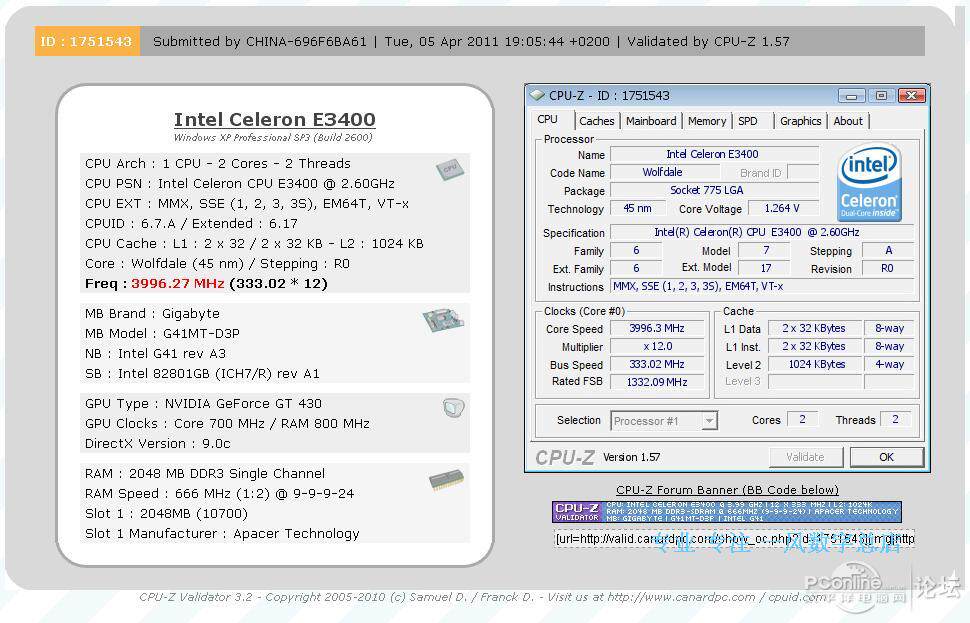Click the Validate button
970x623 pixels.
click(805, 457)
